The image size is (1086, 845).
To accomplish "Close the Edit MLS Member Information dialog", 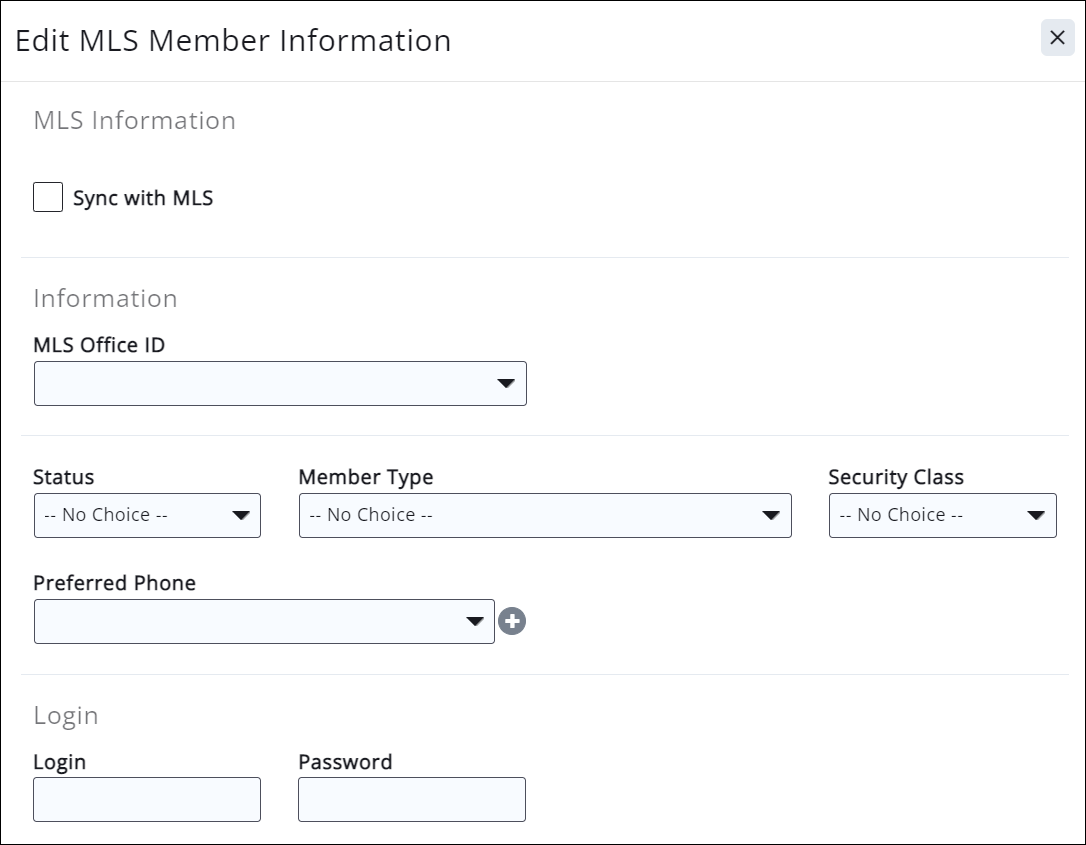I will (x=1057, y=38).
